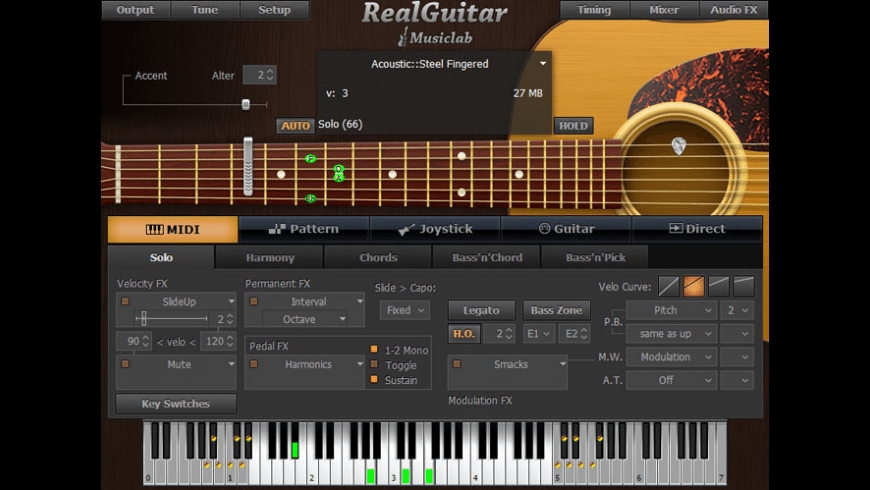Switch to Joystick mode
The image size is (870, 490).
coord(435,229)
